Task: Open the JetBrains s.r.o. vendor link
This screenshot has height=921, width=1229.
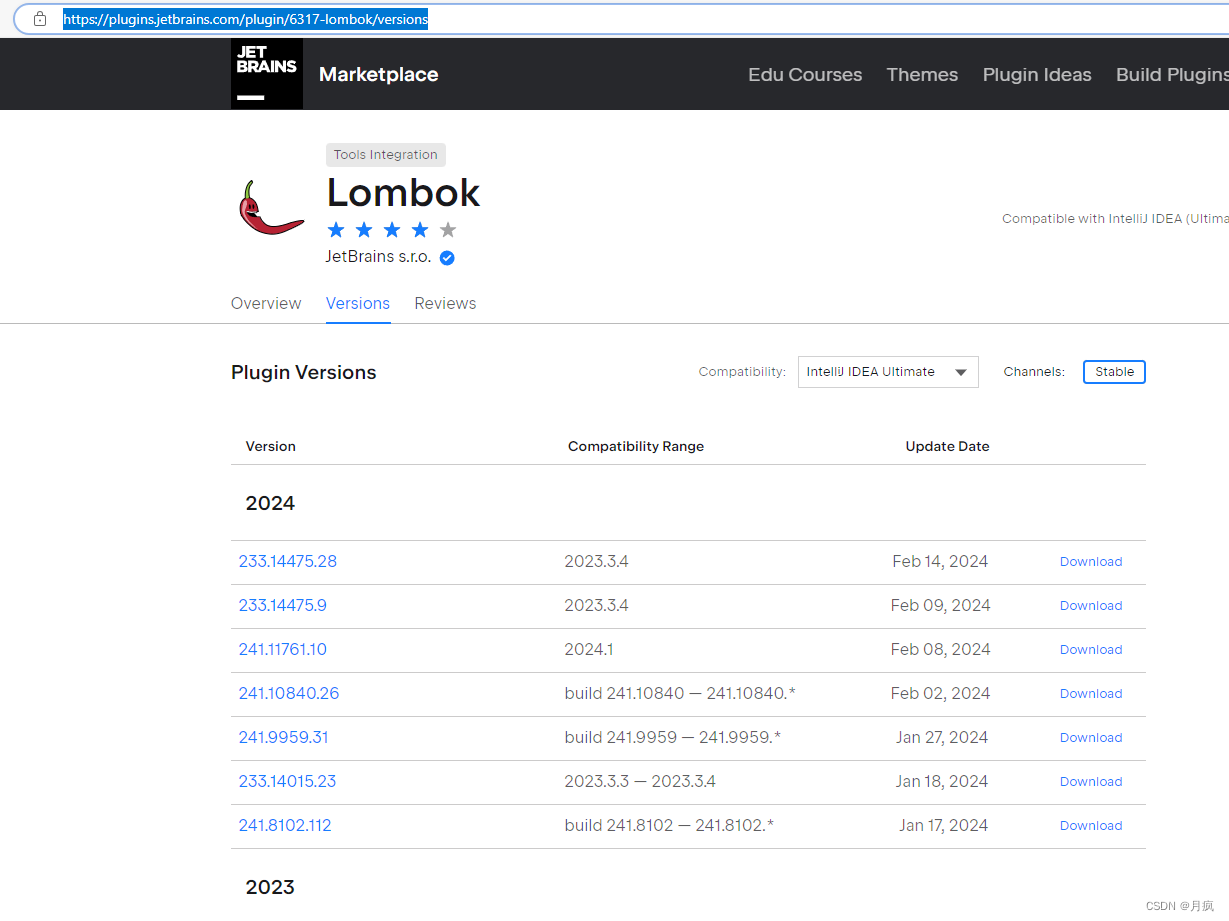Action: point(378,257)
